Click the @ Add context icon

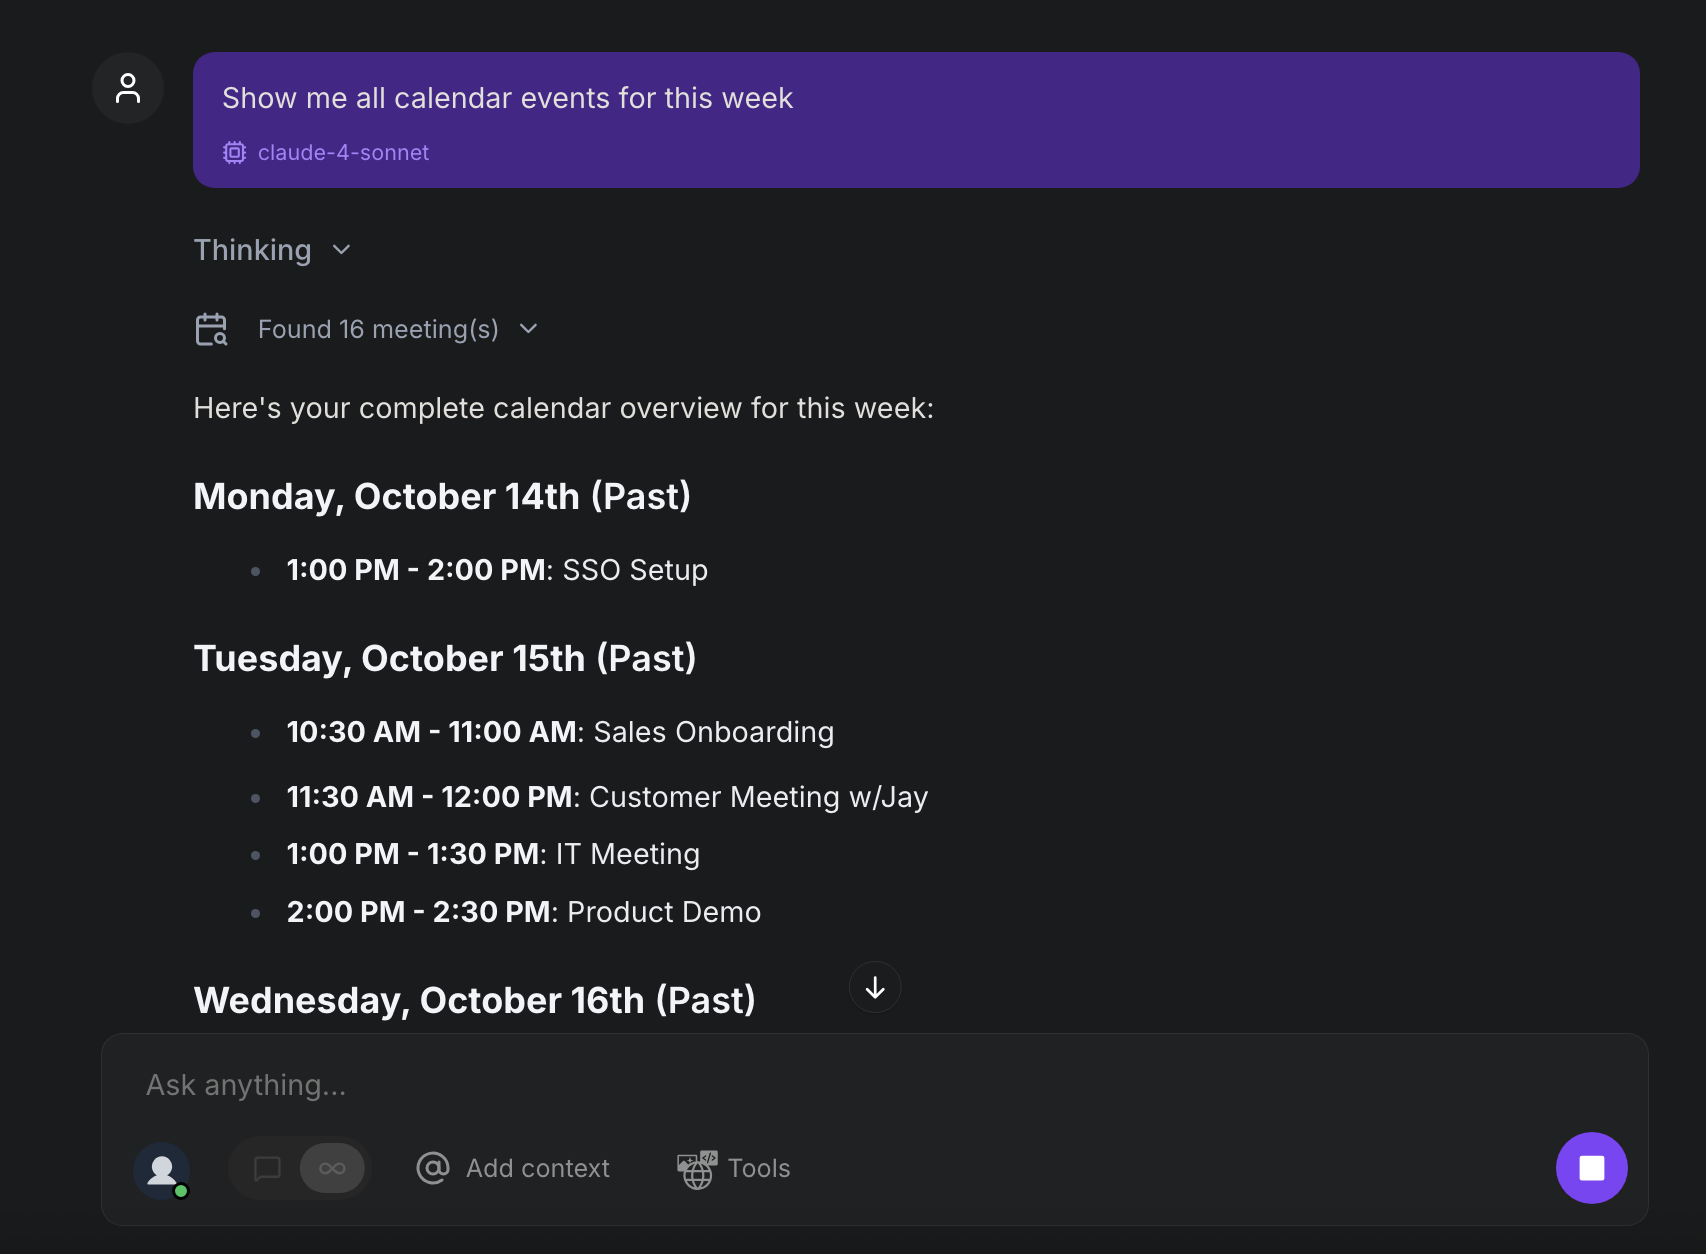click(x=431, y=1168)
